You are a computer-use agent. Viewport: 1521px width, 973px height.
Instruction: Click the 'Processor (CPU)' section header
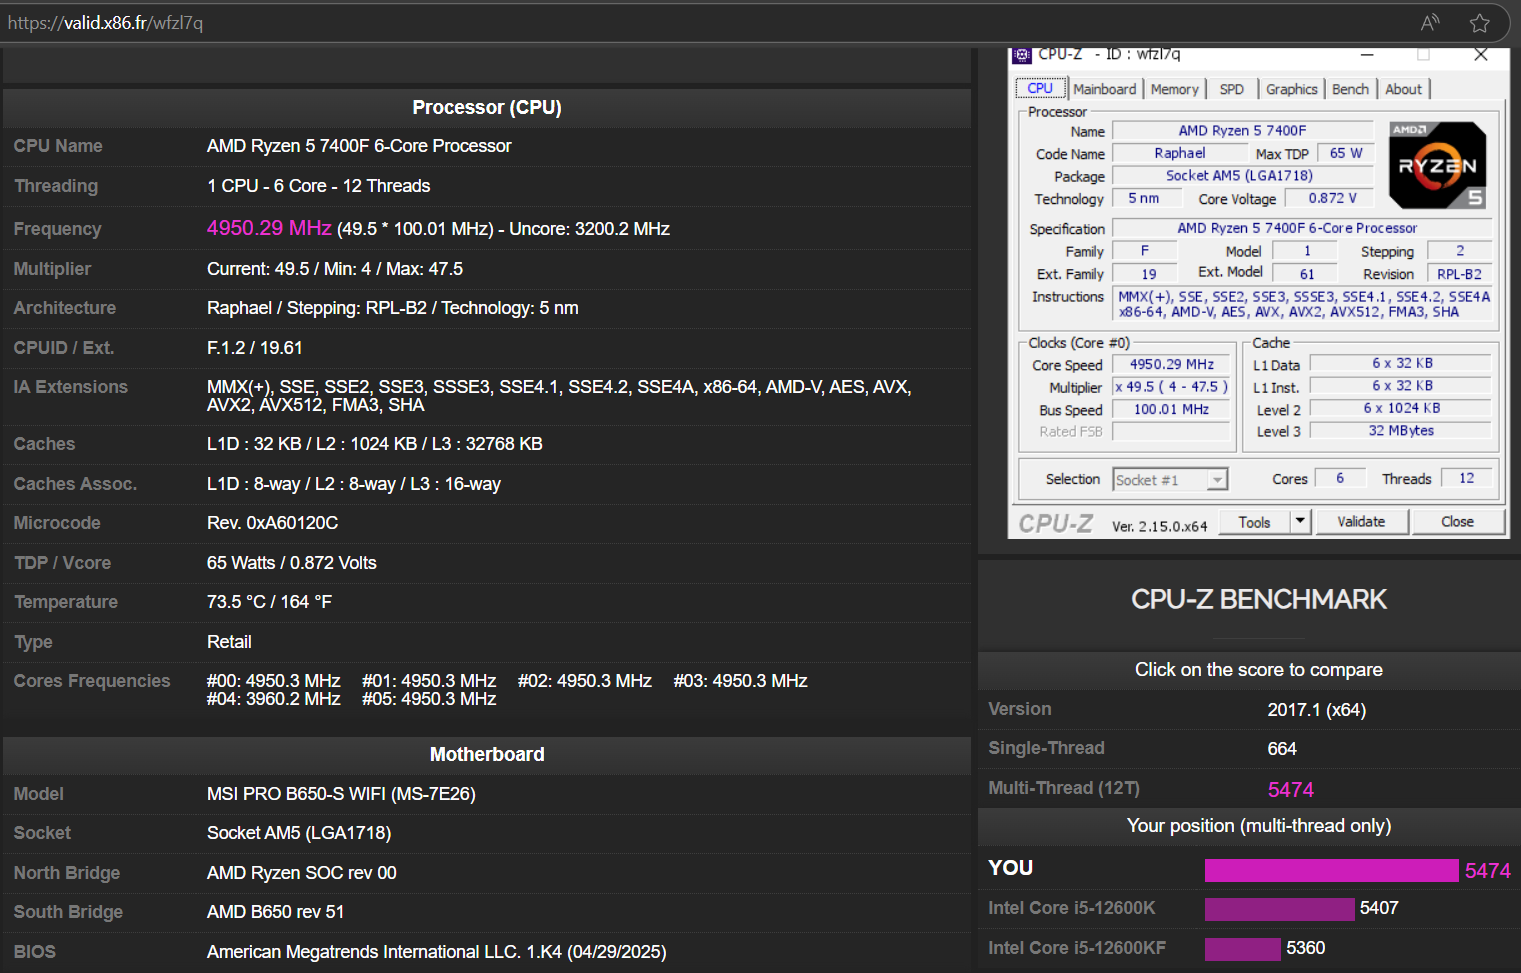pyautogui.click(x=487, y=107)
